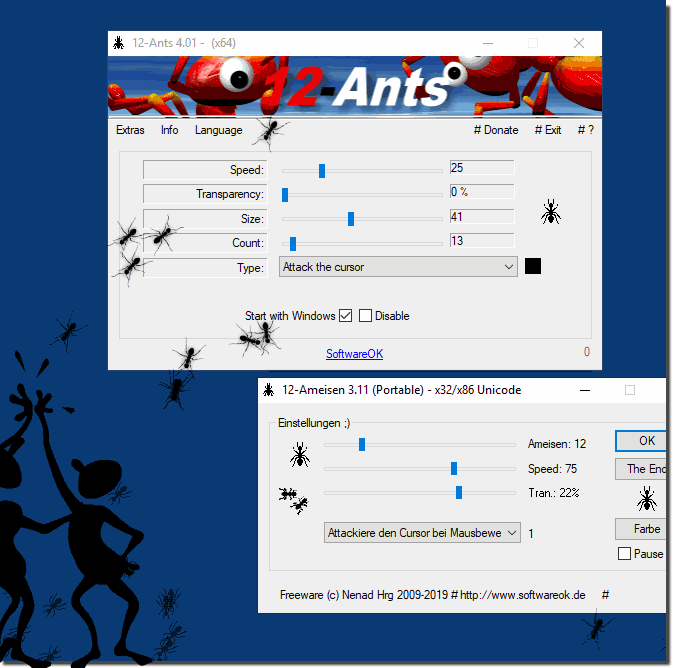The height and width of the screenshot is (668, 673).
Task: Toggle the Start with Windows checkbox
Action: point(346,316)
